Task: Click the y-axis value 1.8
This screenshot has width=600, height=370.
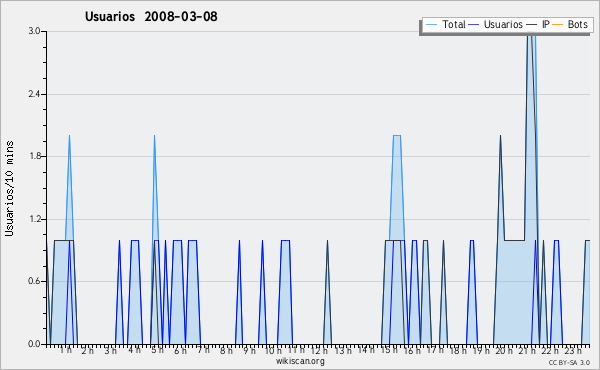Action: 34,156
